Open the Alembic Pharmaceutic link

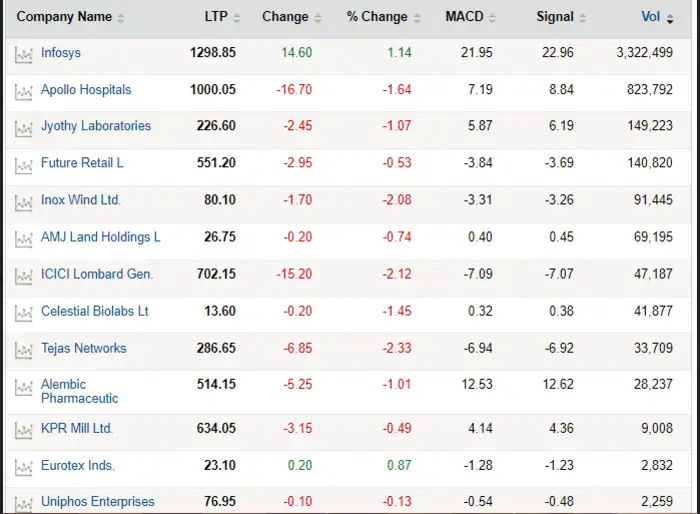pyautogui.click(x=79, y=391)
